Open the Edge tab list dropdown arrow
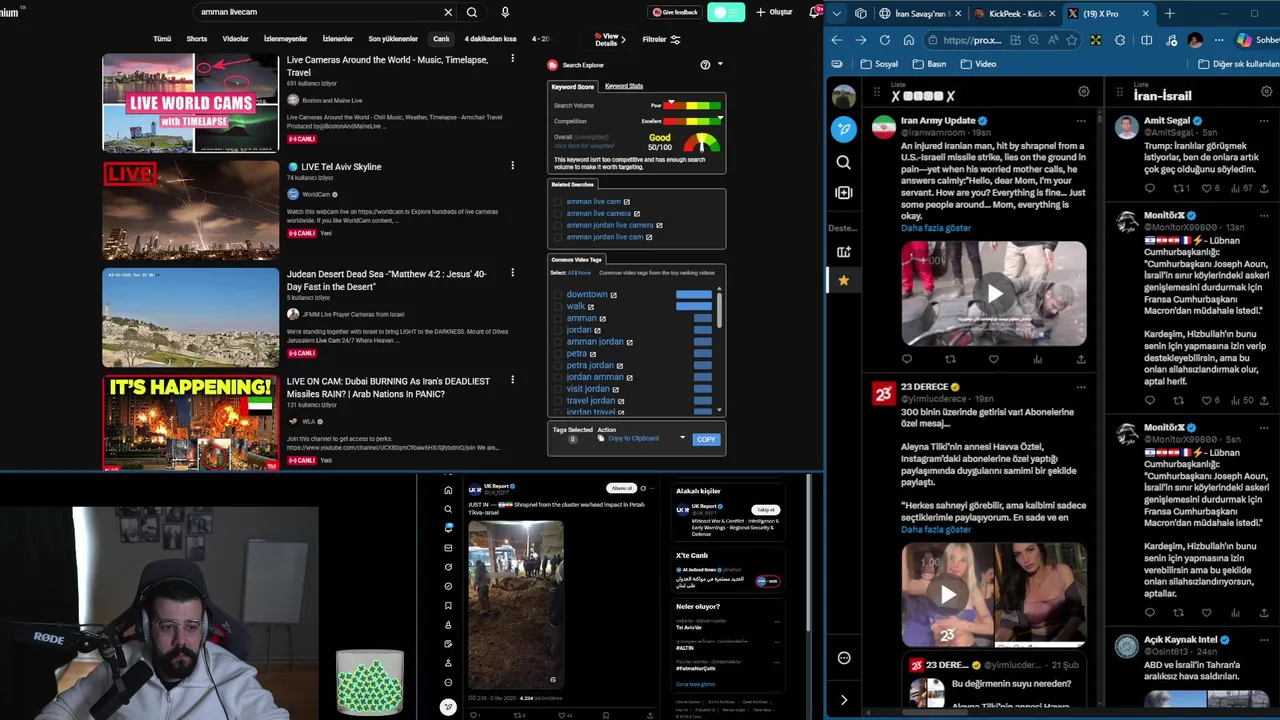This screenshot has width=1280, height=720. point(838,13)
